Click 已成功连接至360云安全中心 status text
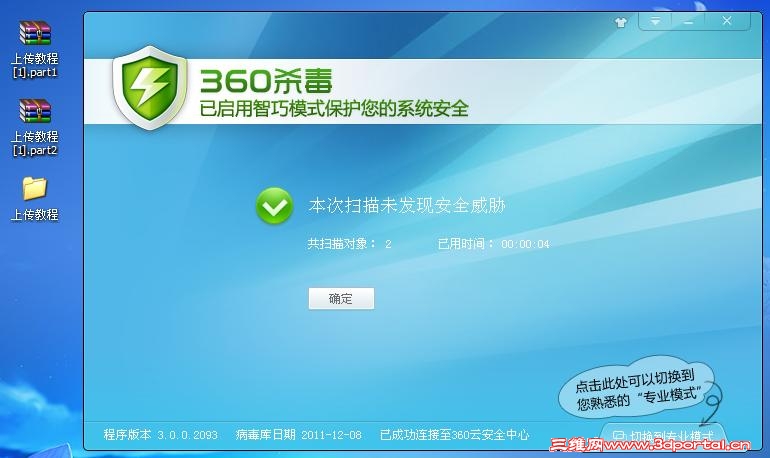This screenshot has width=770, height=458. tap(454, 435)
